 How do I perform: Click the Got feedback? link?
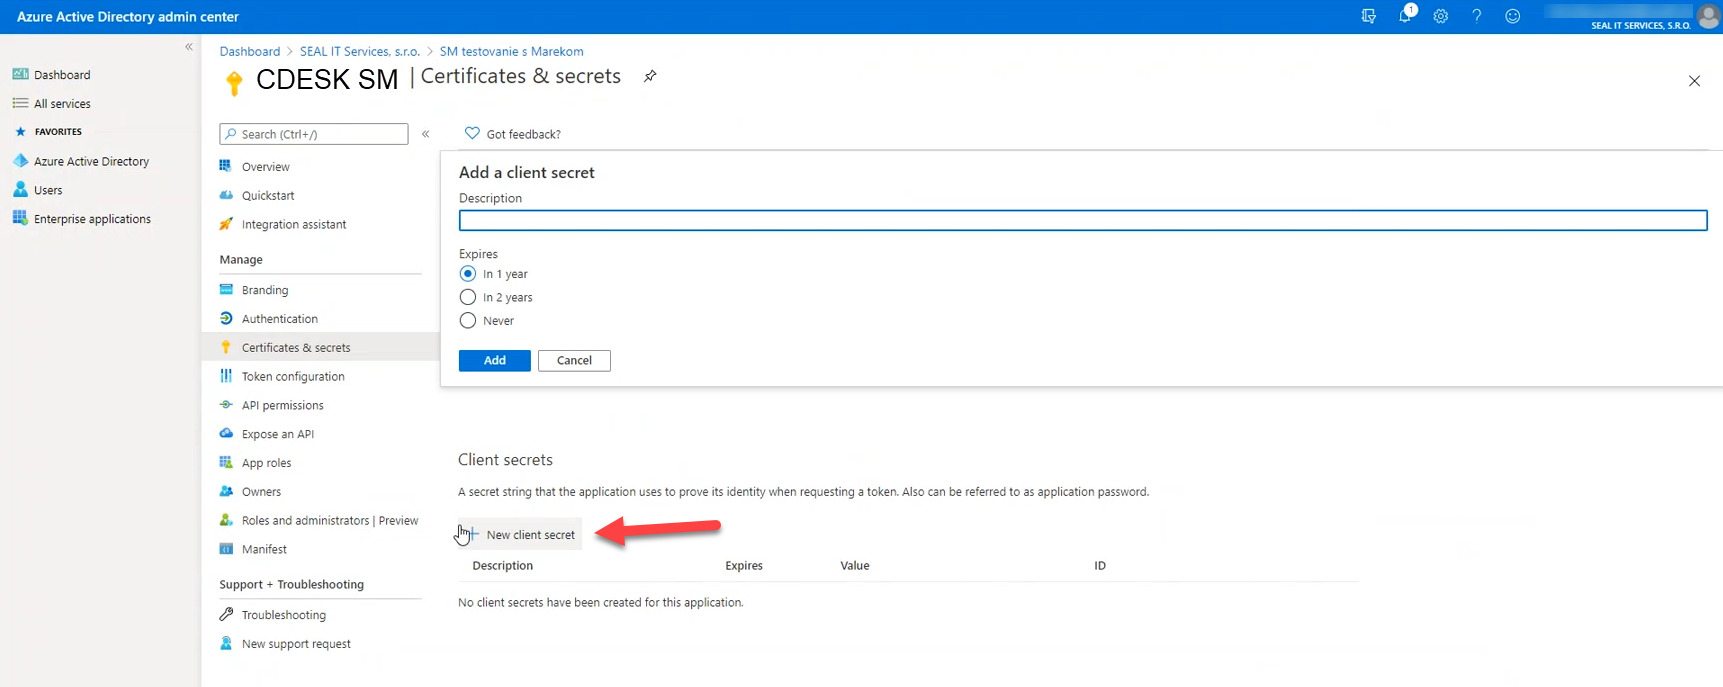click(512, 134)
